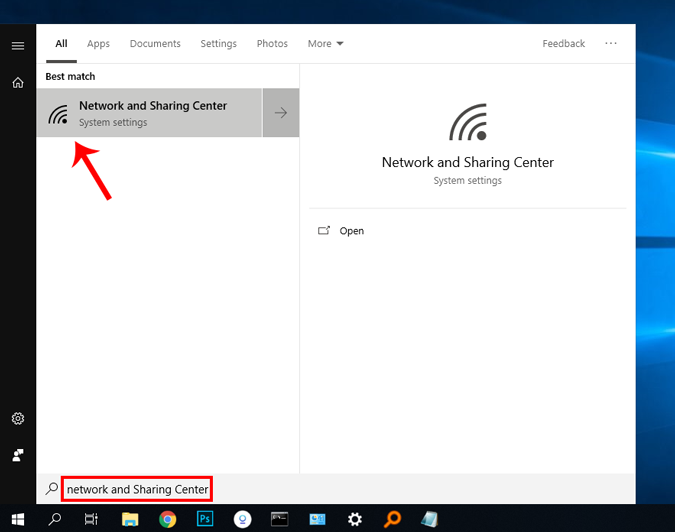Go to Home in search sidebar
Image resolution: width=675 pixels, height=532 pixels.
coord(18,82)
